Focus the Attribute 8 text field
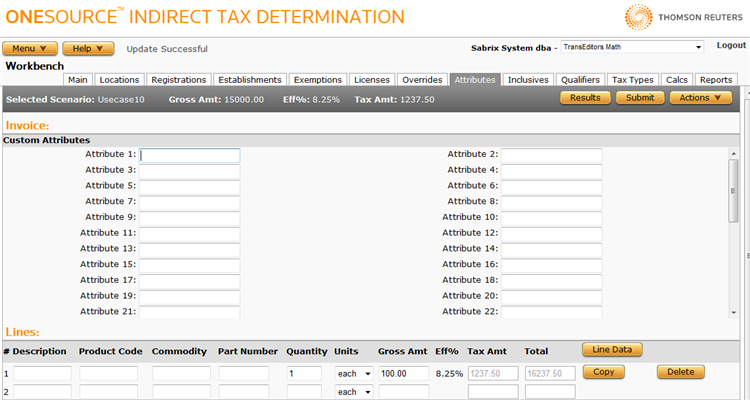The height and width of the screenshot is (400, 750). point(551,201)
